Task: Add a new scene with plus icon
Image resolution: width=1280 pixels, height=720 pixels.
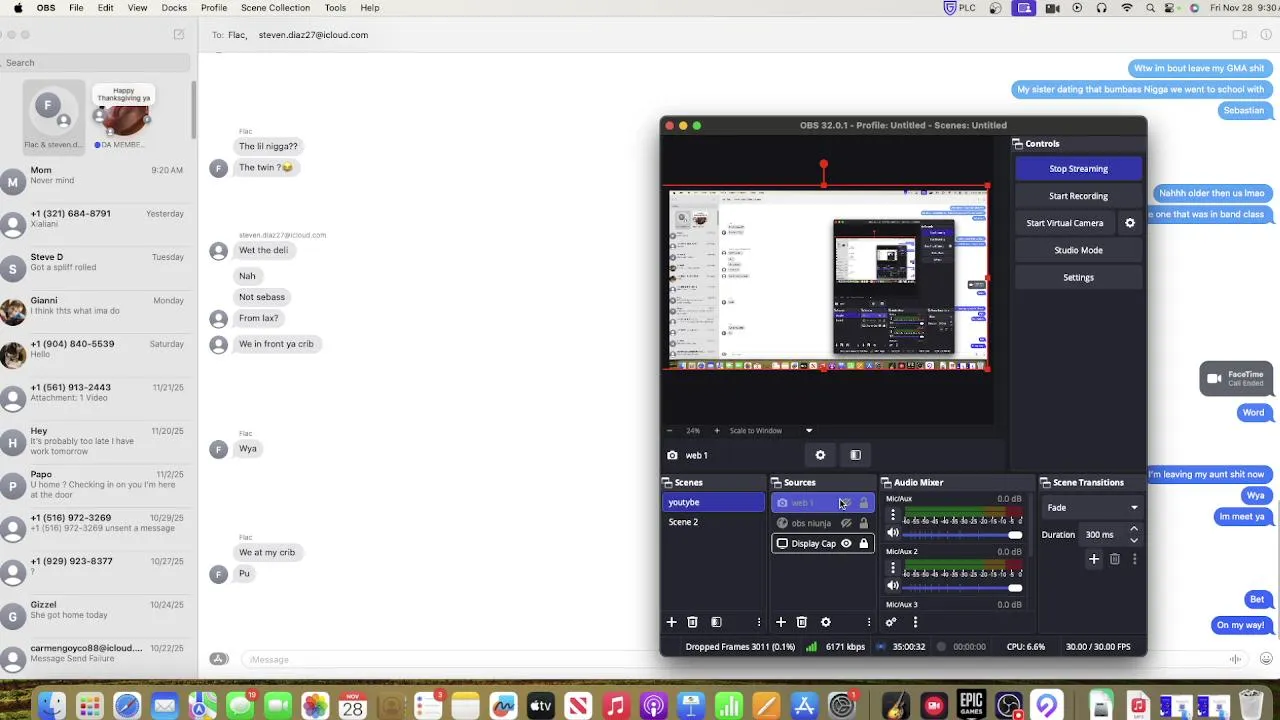Action: [x=672, y=622]
